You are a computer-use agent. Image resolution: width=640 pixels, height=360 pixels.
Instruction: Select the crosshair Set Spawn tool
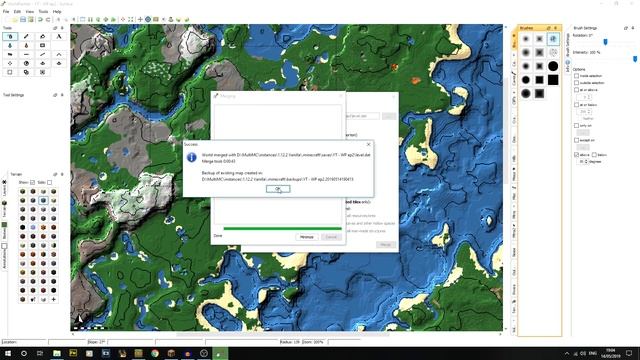click(10, 63)
